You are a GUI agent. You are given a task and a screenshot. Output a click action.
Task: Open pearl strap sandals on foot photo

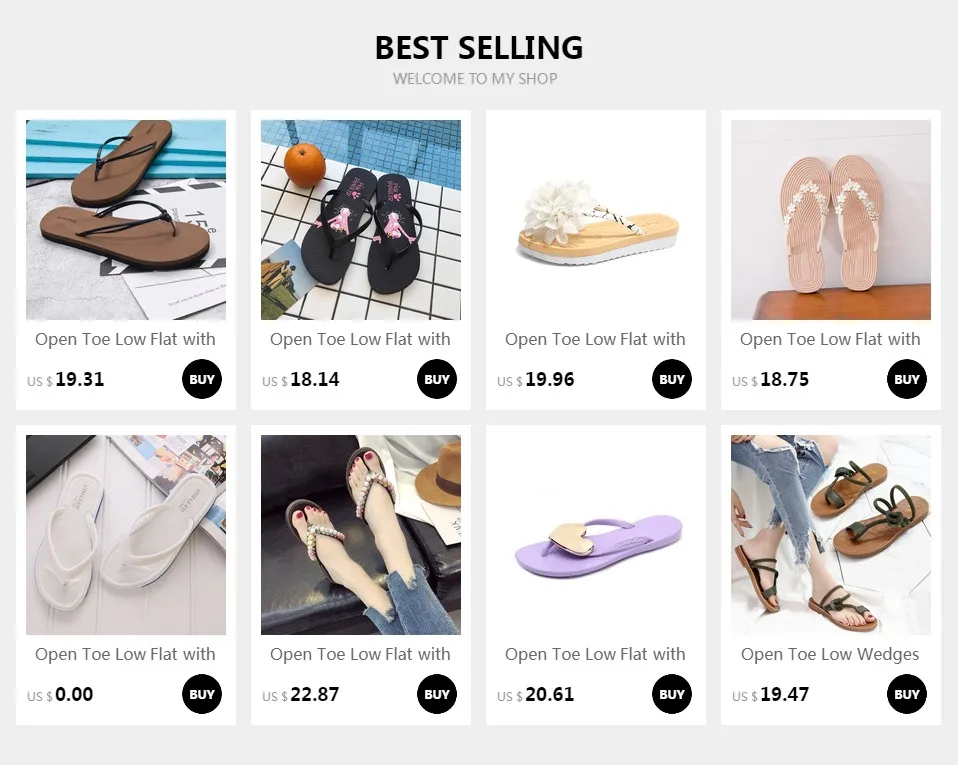tap(361, 535)
